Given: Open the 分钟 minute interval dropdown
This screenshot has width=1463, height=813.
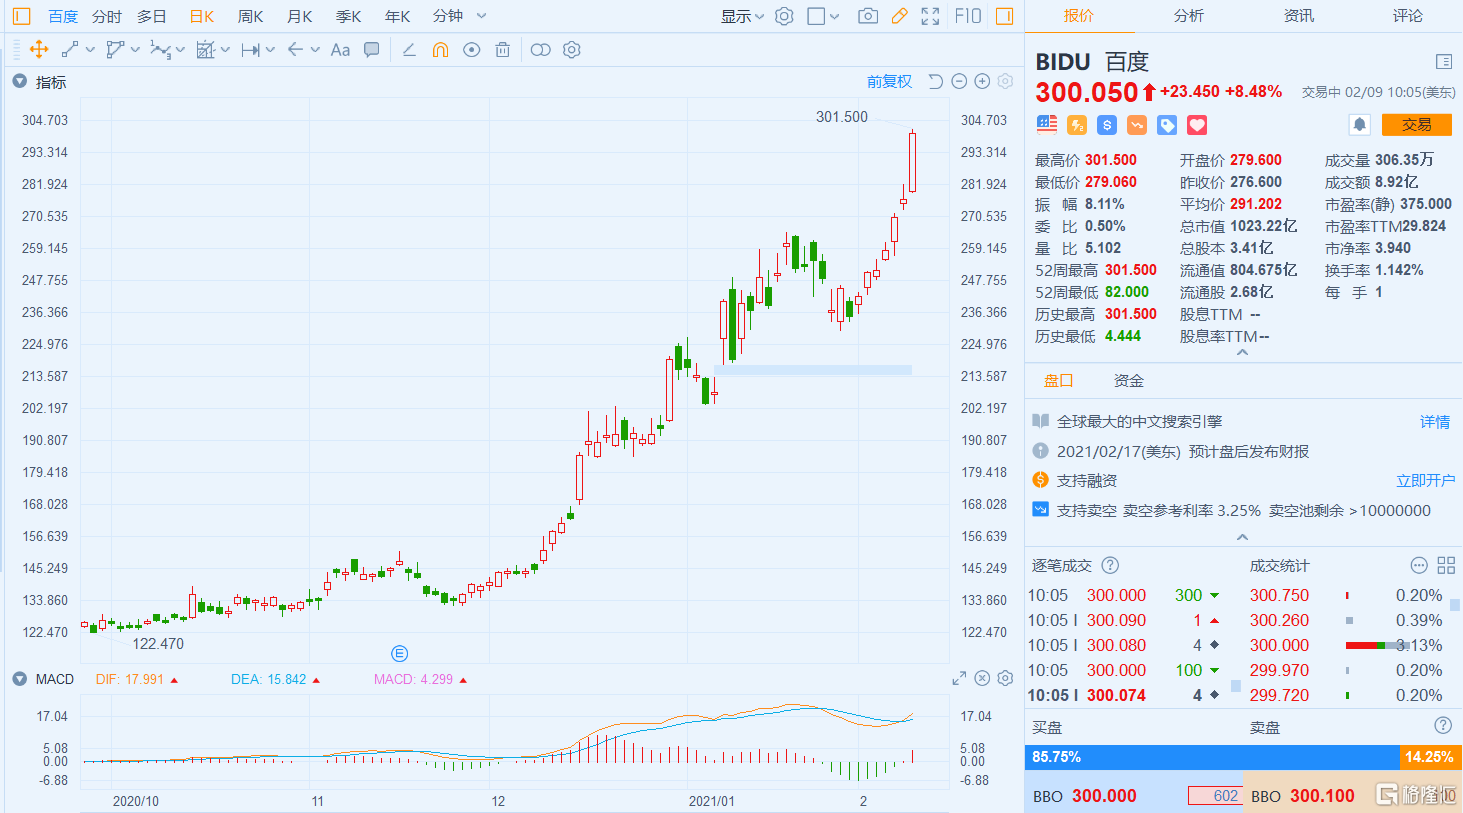Looking at the screenshot, I should pyautogui.click(x=460, y=16).
